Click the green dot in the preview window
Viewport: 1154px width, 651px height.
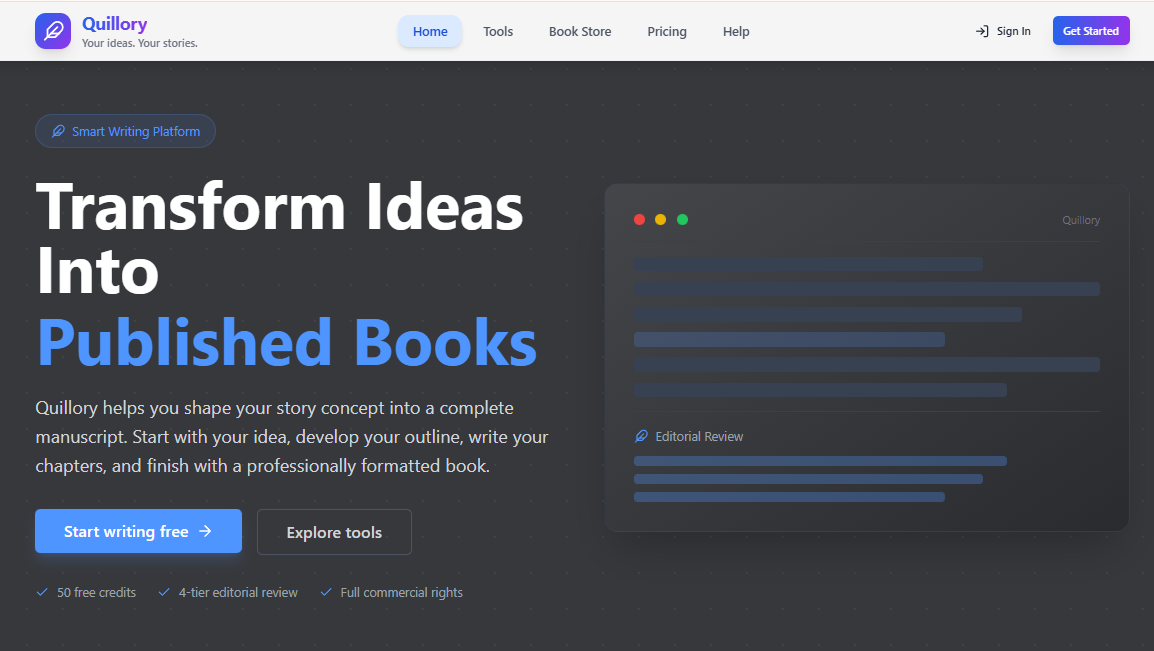click(683, 219)
